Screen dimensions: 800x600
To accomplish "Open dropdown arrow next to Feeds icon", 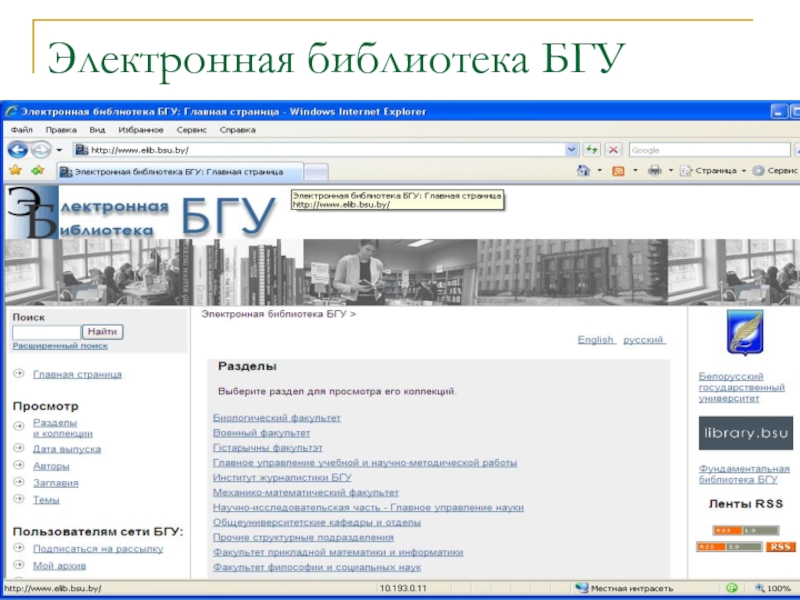I will click(x=635, y=170).
